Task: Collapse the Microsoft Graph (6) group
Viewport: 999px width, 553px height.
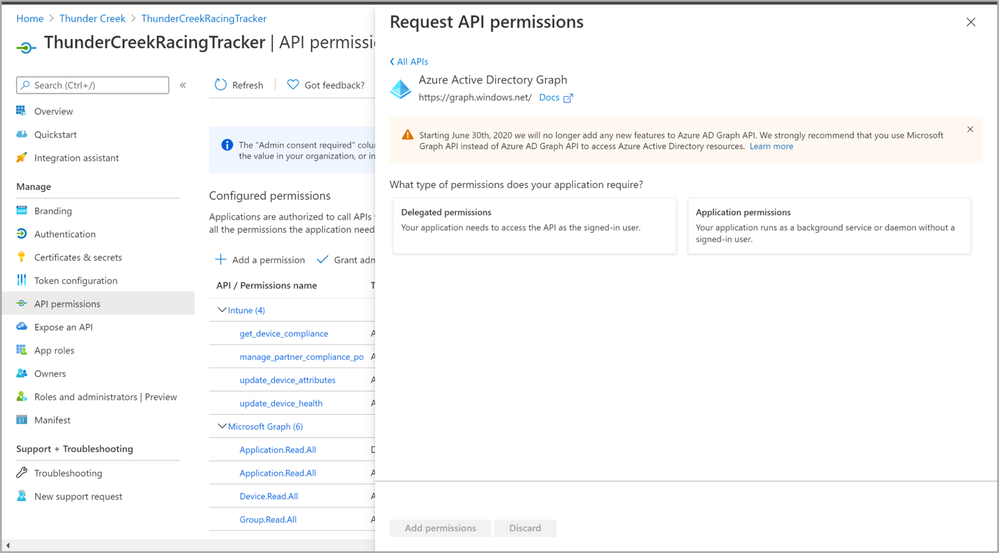Action: [222, 426]
